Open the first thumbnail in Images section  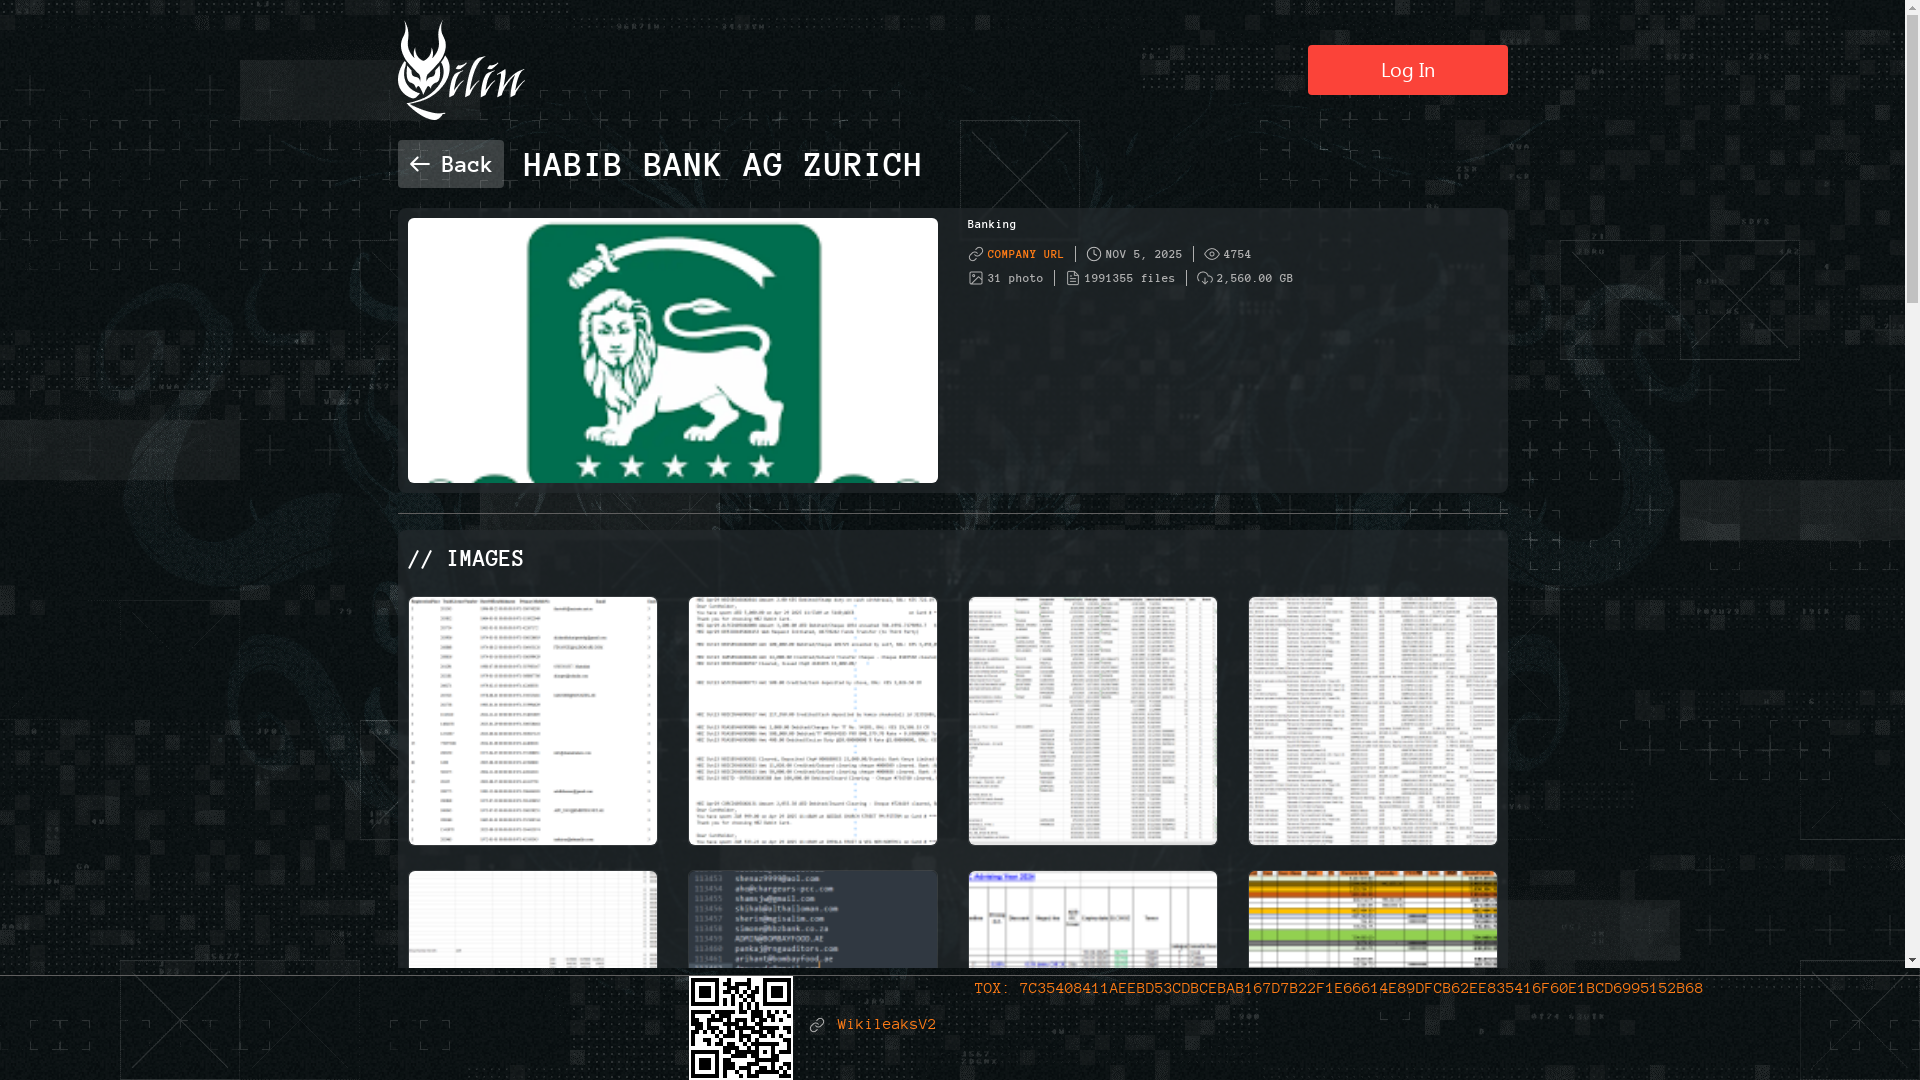click(x=533, y=721)
